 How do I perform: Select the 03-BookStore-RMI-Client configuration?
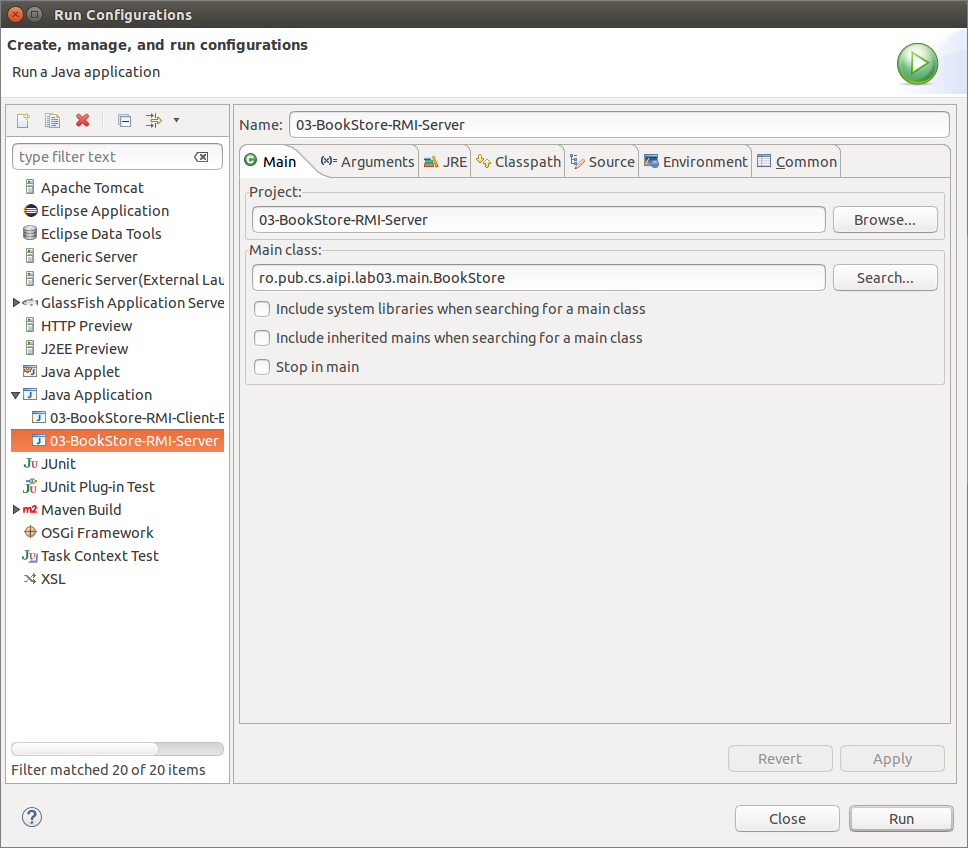128,418
